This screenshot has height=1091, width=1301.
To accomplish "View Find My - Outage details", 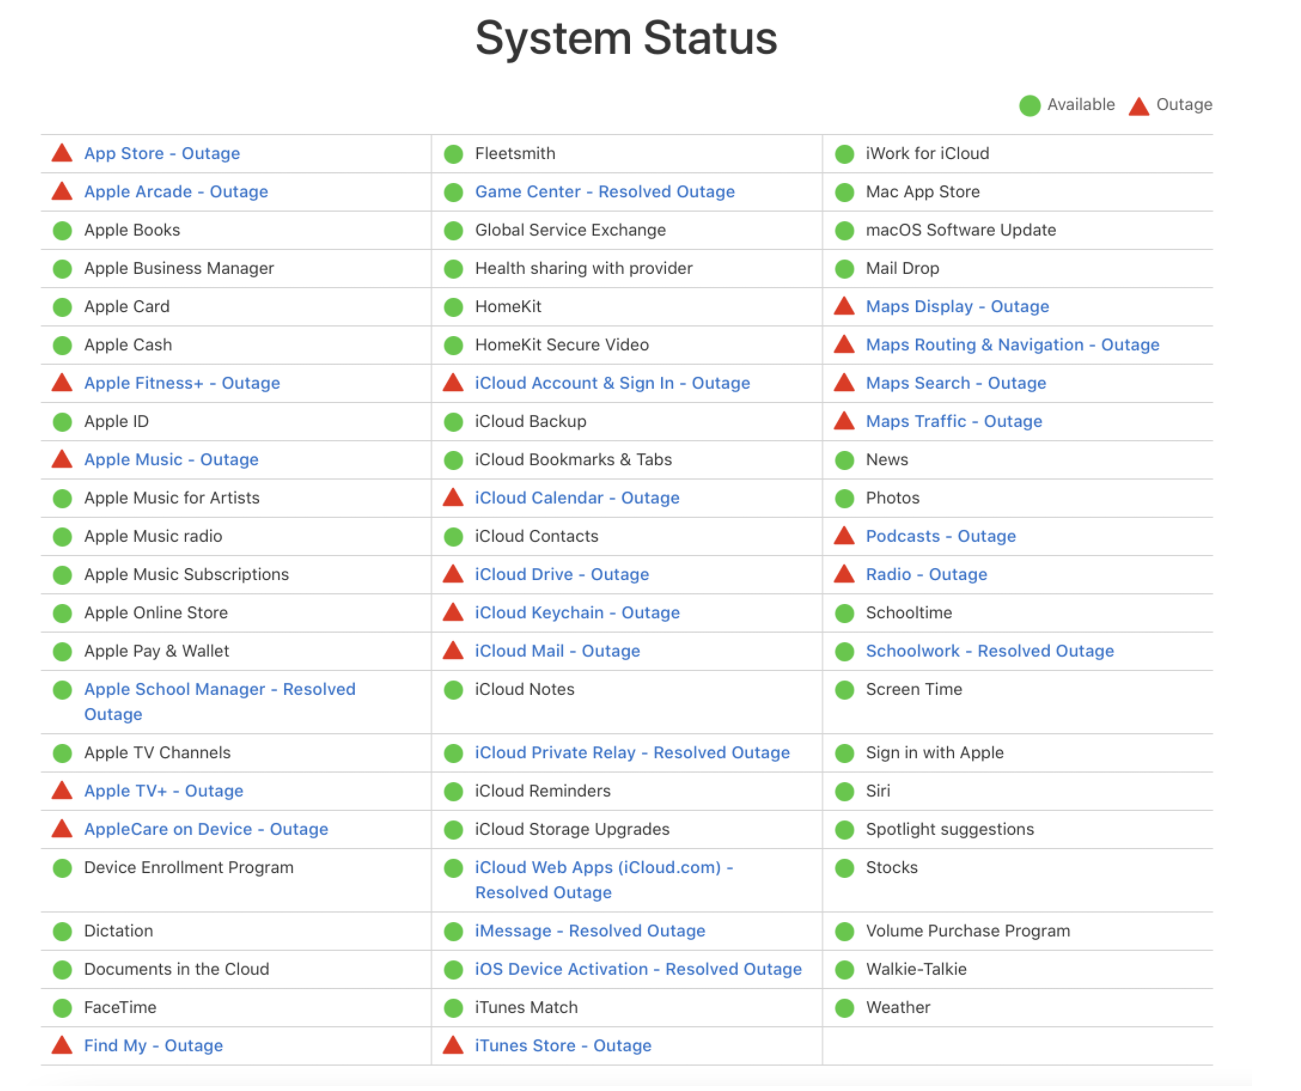I will tap(154, 1046).
